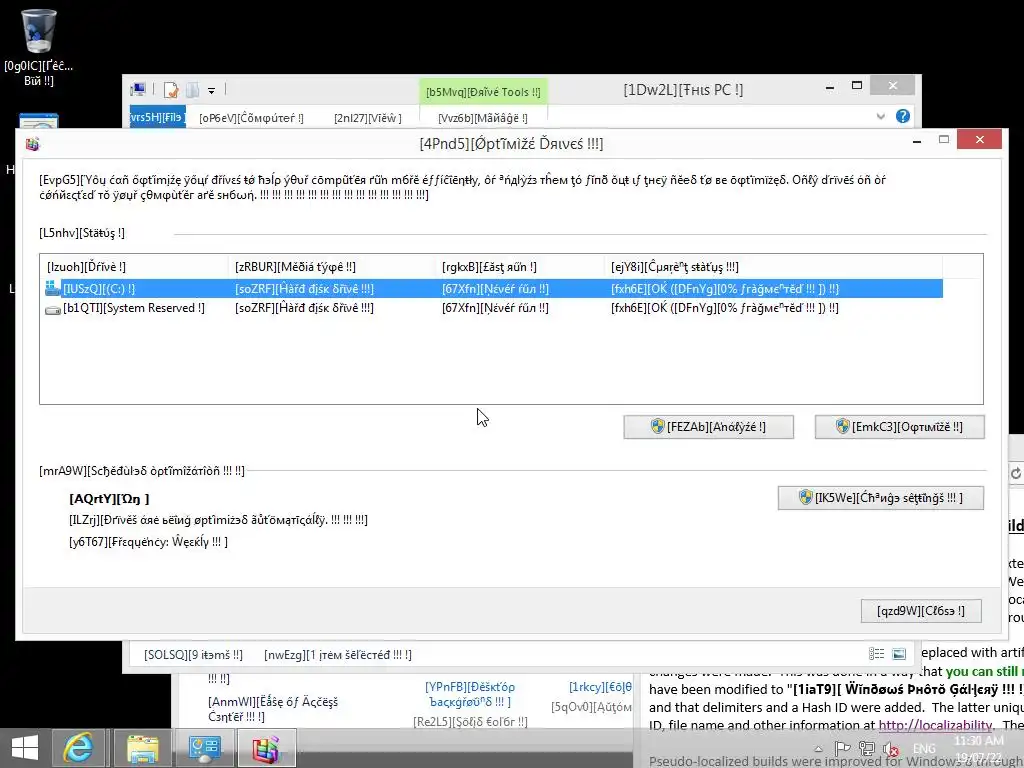Open Action Center flag tray icon
The height and width of the screenshot is (768, 1024).
point(842,748)
